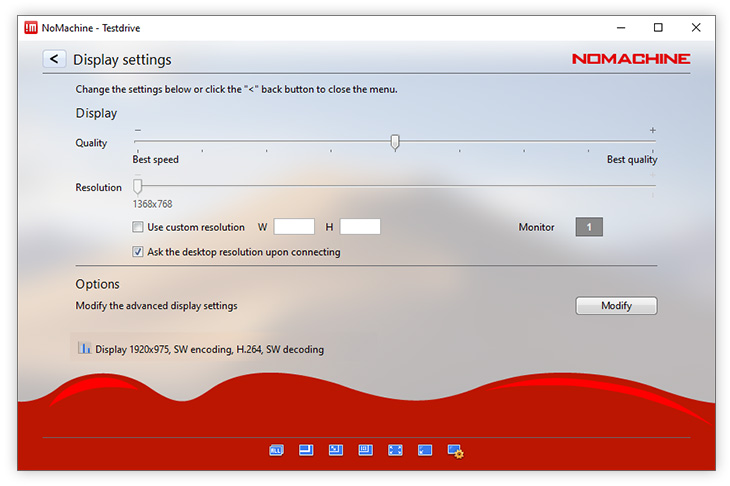Viewport: 730px width, 486px height.
Task: Click the display statistics bar icon
Action: coord(84,349)
